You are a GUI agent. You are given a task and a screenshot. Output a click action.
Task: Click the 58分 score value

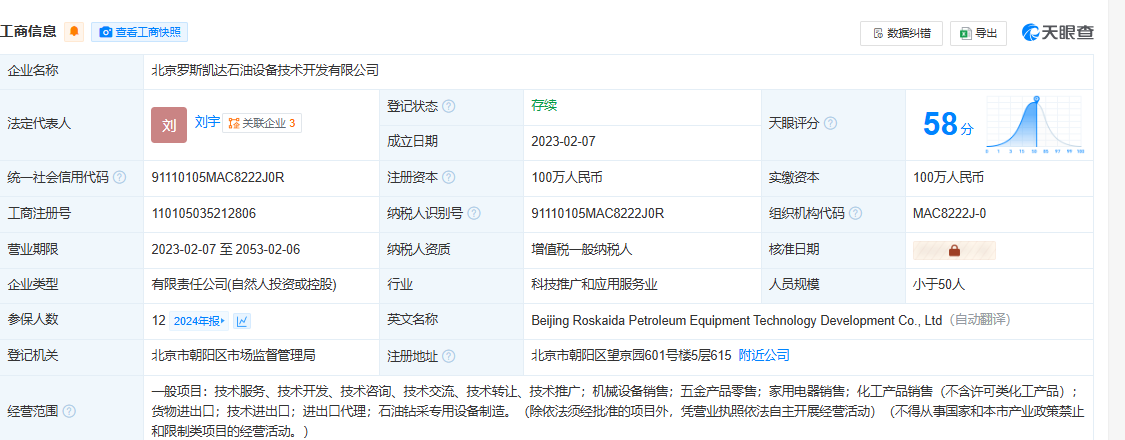point(949,124)
